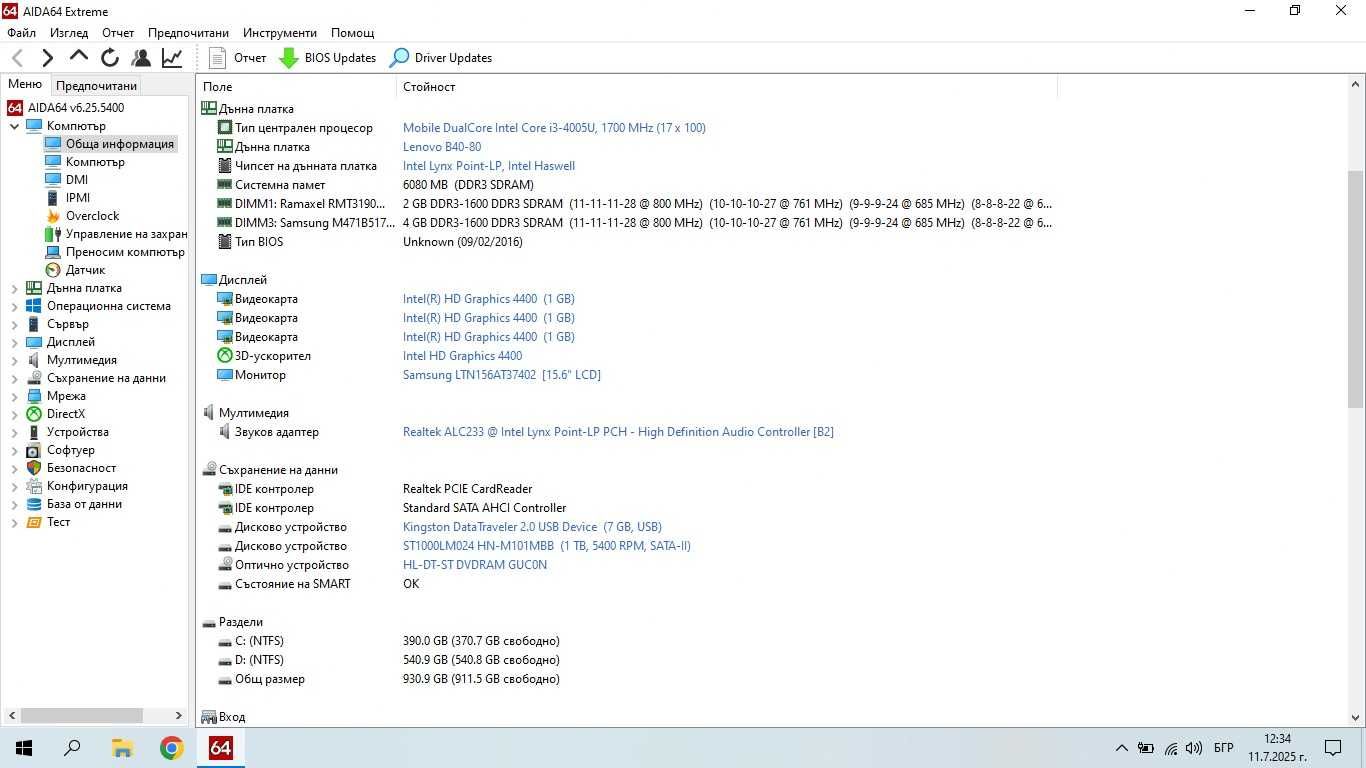The height and width of the screenshot is (768, 1366).
Task: Click the Тест tree icon
Action: [x=34, y=522]
